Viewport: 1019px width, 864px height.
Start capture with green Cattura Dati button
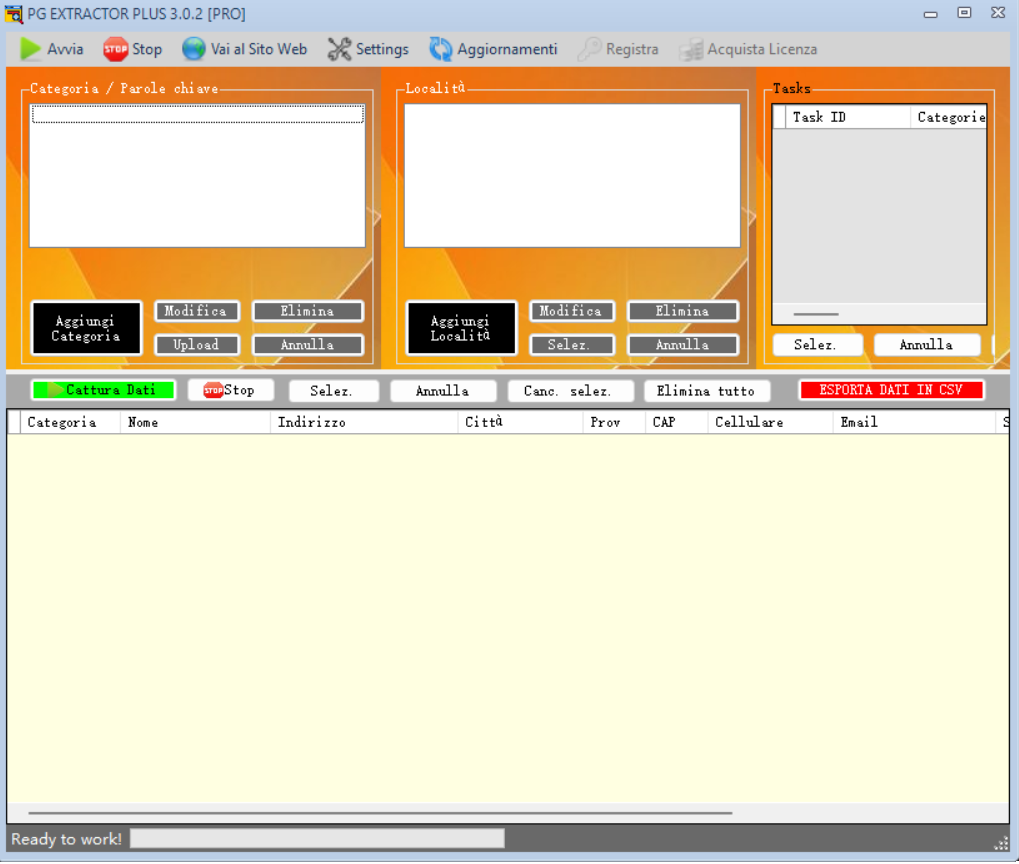pos(103,390)
